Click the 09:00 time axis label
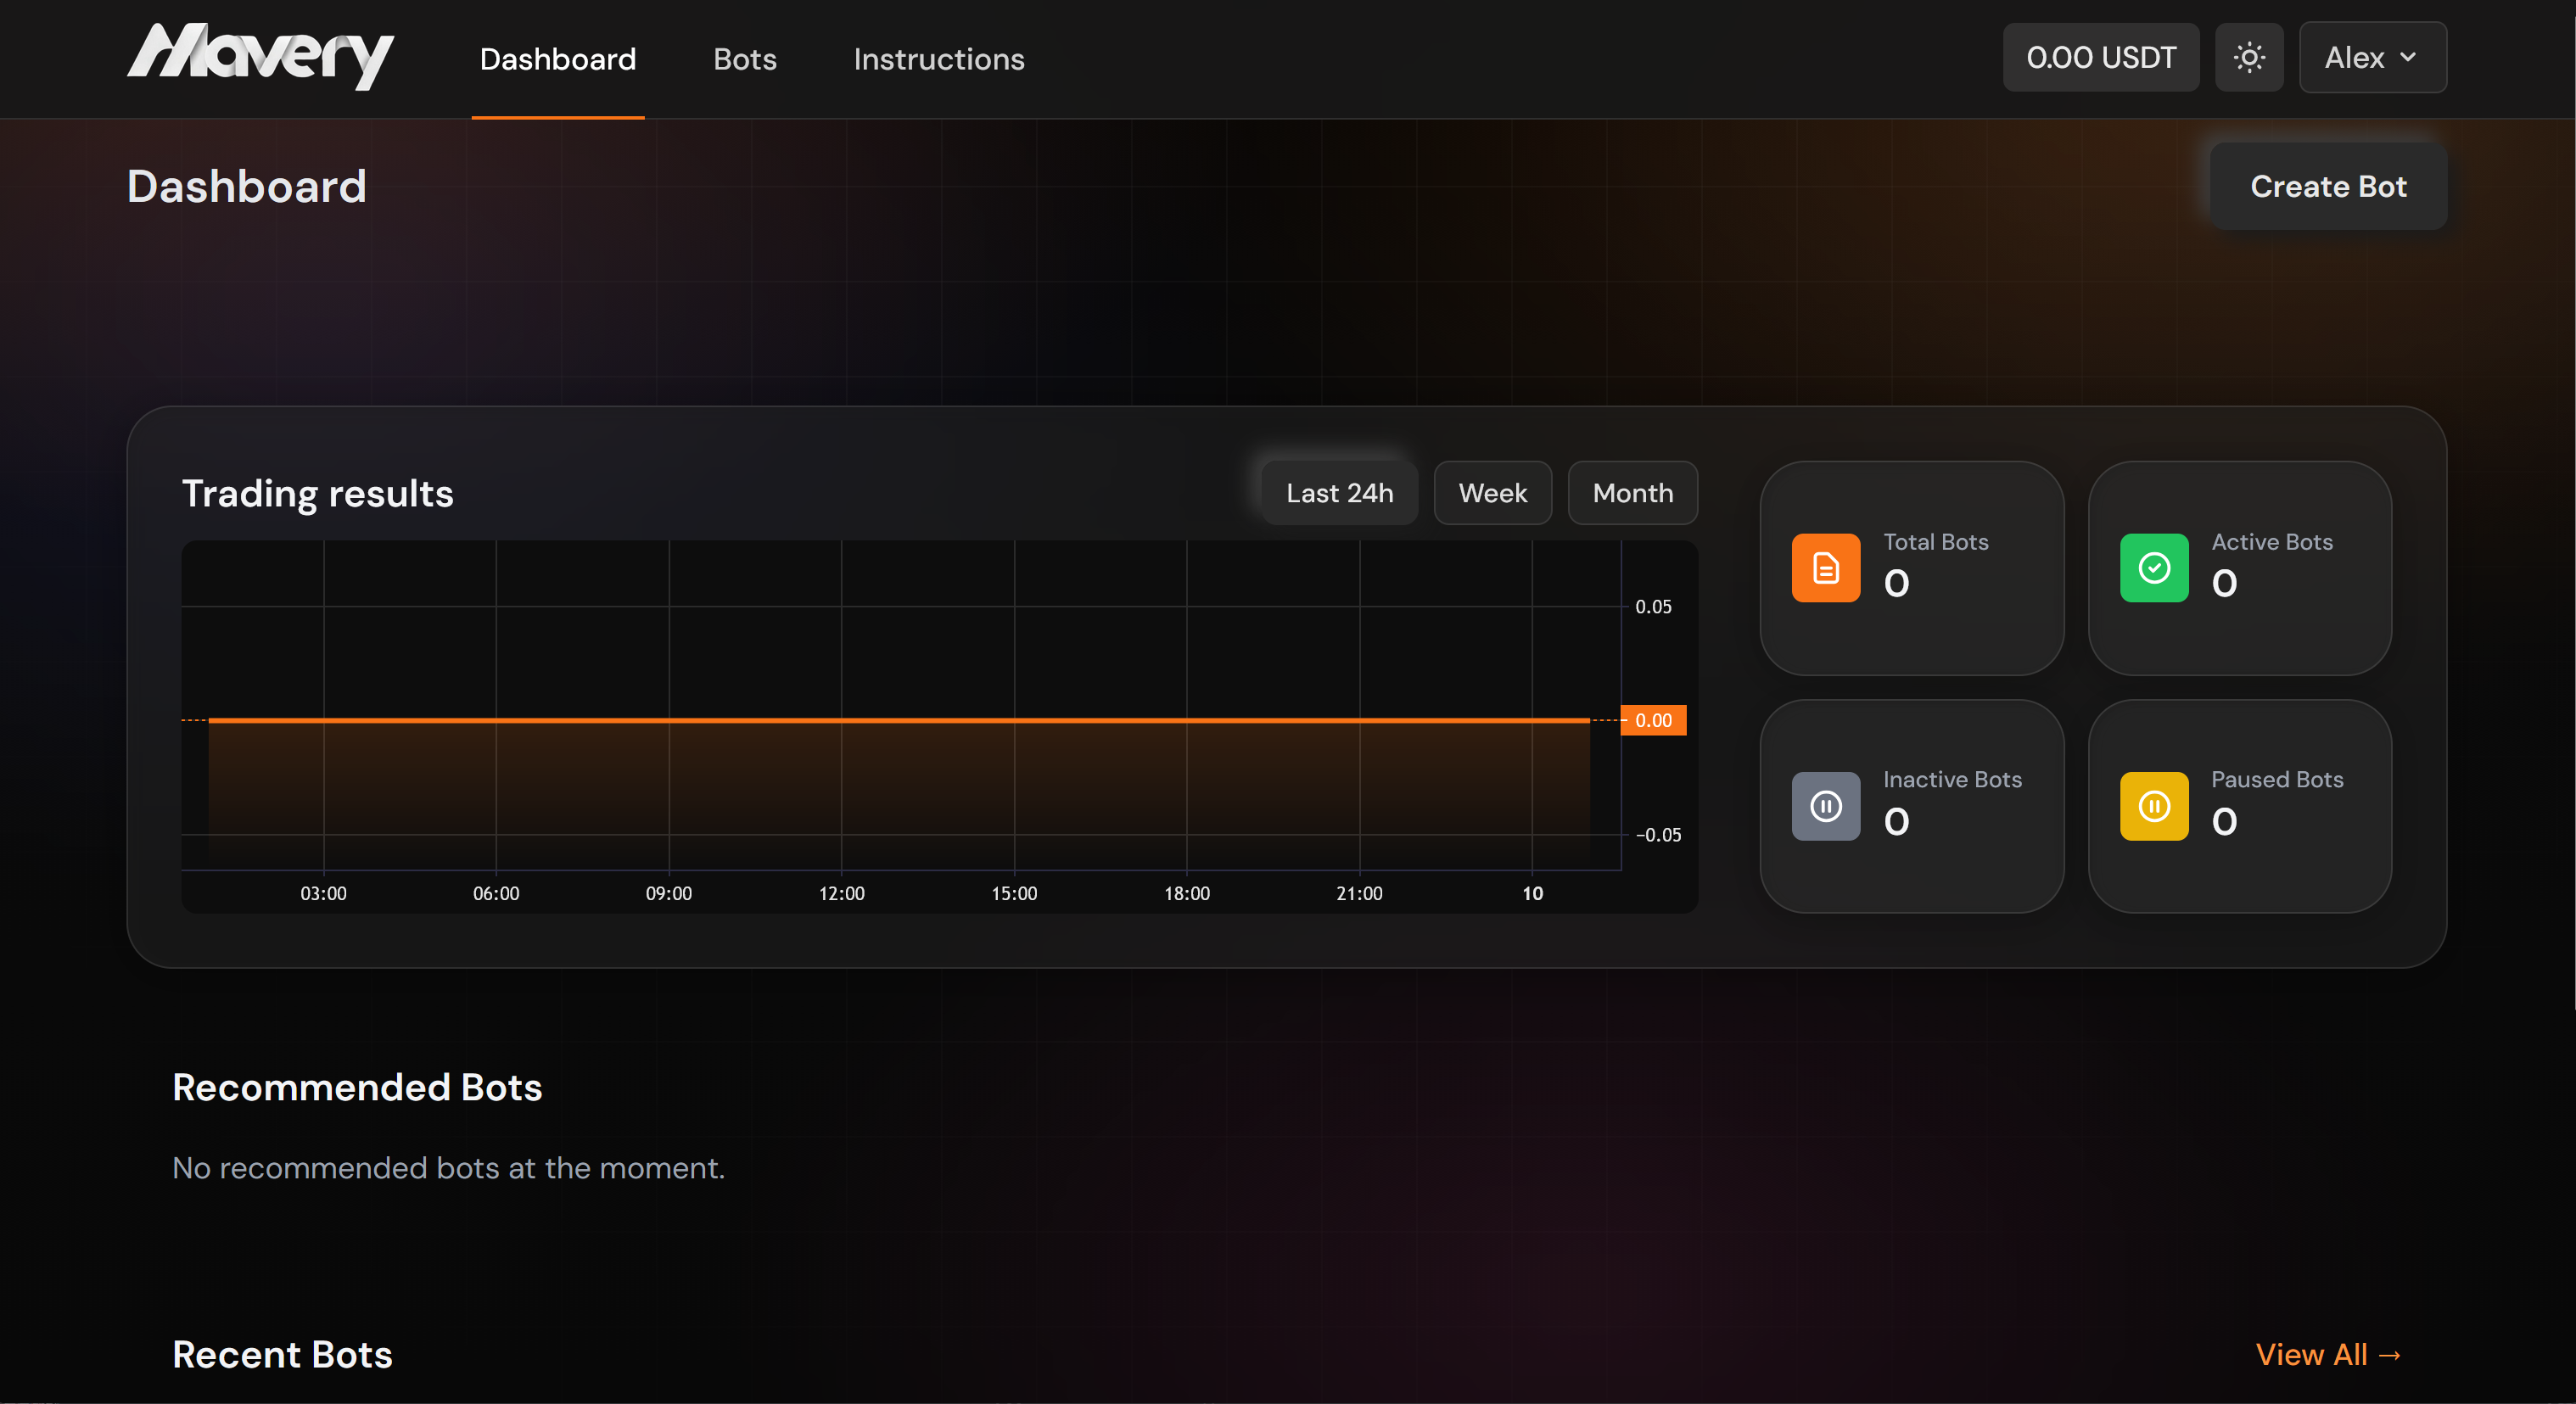Viewport: 2576px width, 1404px height. (x=668, y=893)
